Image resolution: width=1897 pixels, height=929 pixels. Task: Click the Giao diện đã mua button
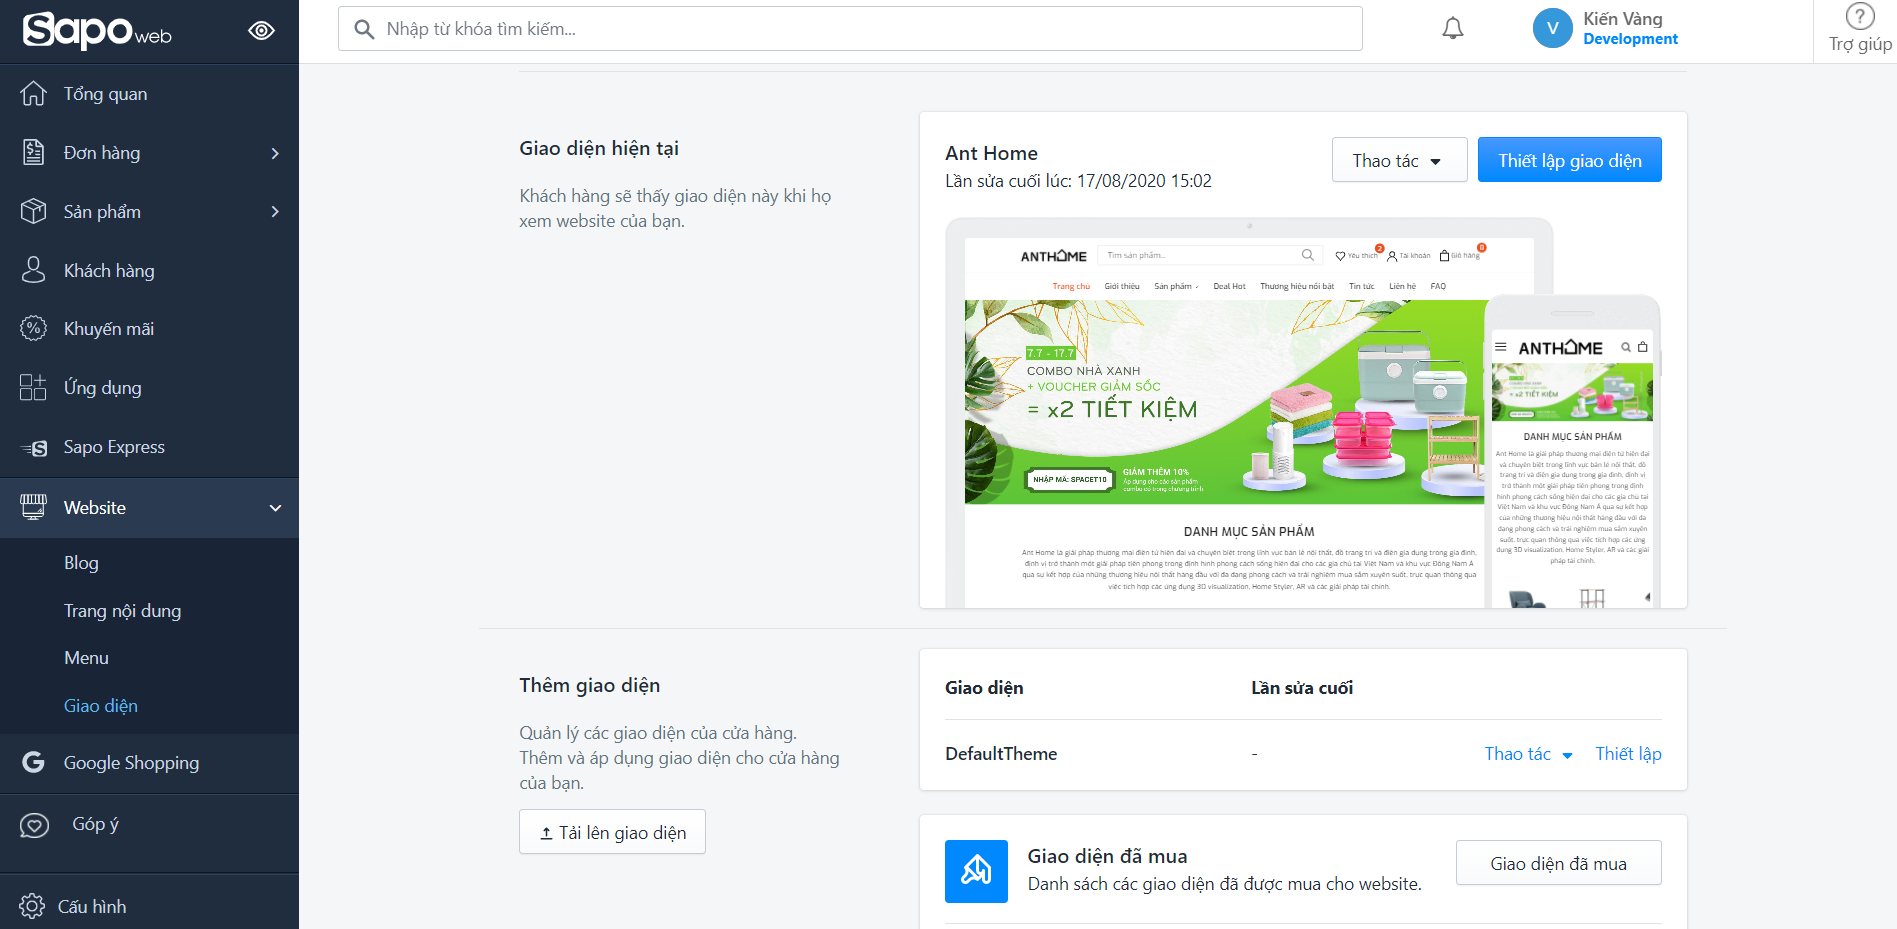(1558, 863)
